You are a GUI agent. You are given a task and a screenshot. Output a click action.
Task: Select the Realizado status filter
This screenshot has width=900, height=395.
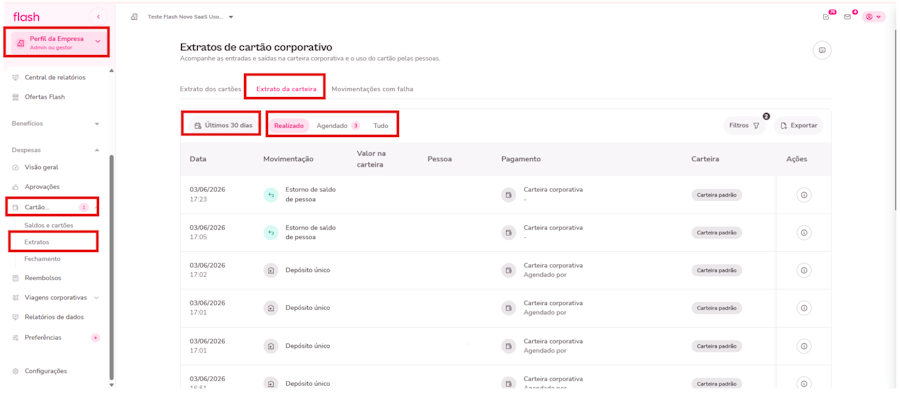point(289,125)
